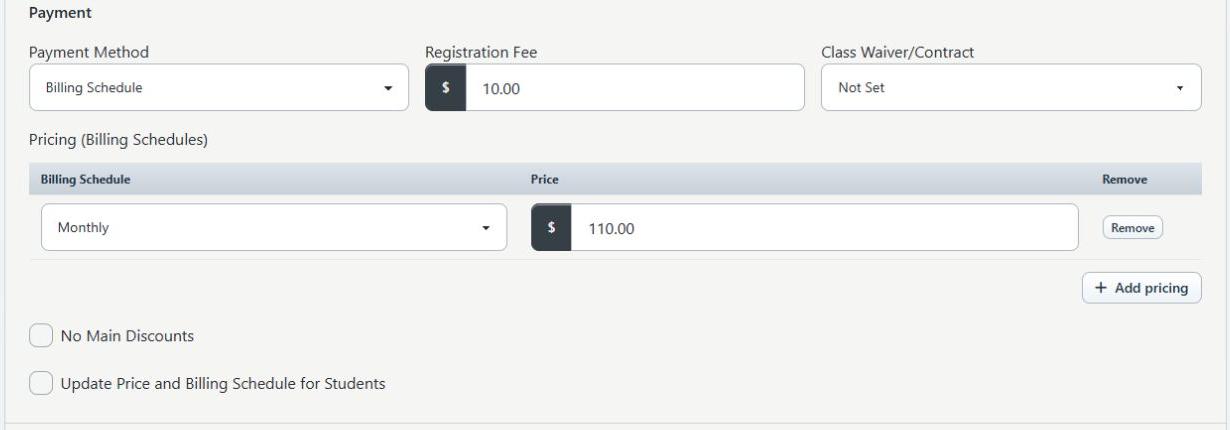1230x430 pixels.
Task: Click the Remove button for Monthly pricing
Action: (x=1132, y=228)
